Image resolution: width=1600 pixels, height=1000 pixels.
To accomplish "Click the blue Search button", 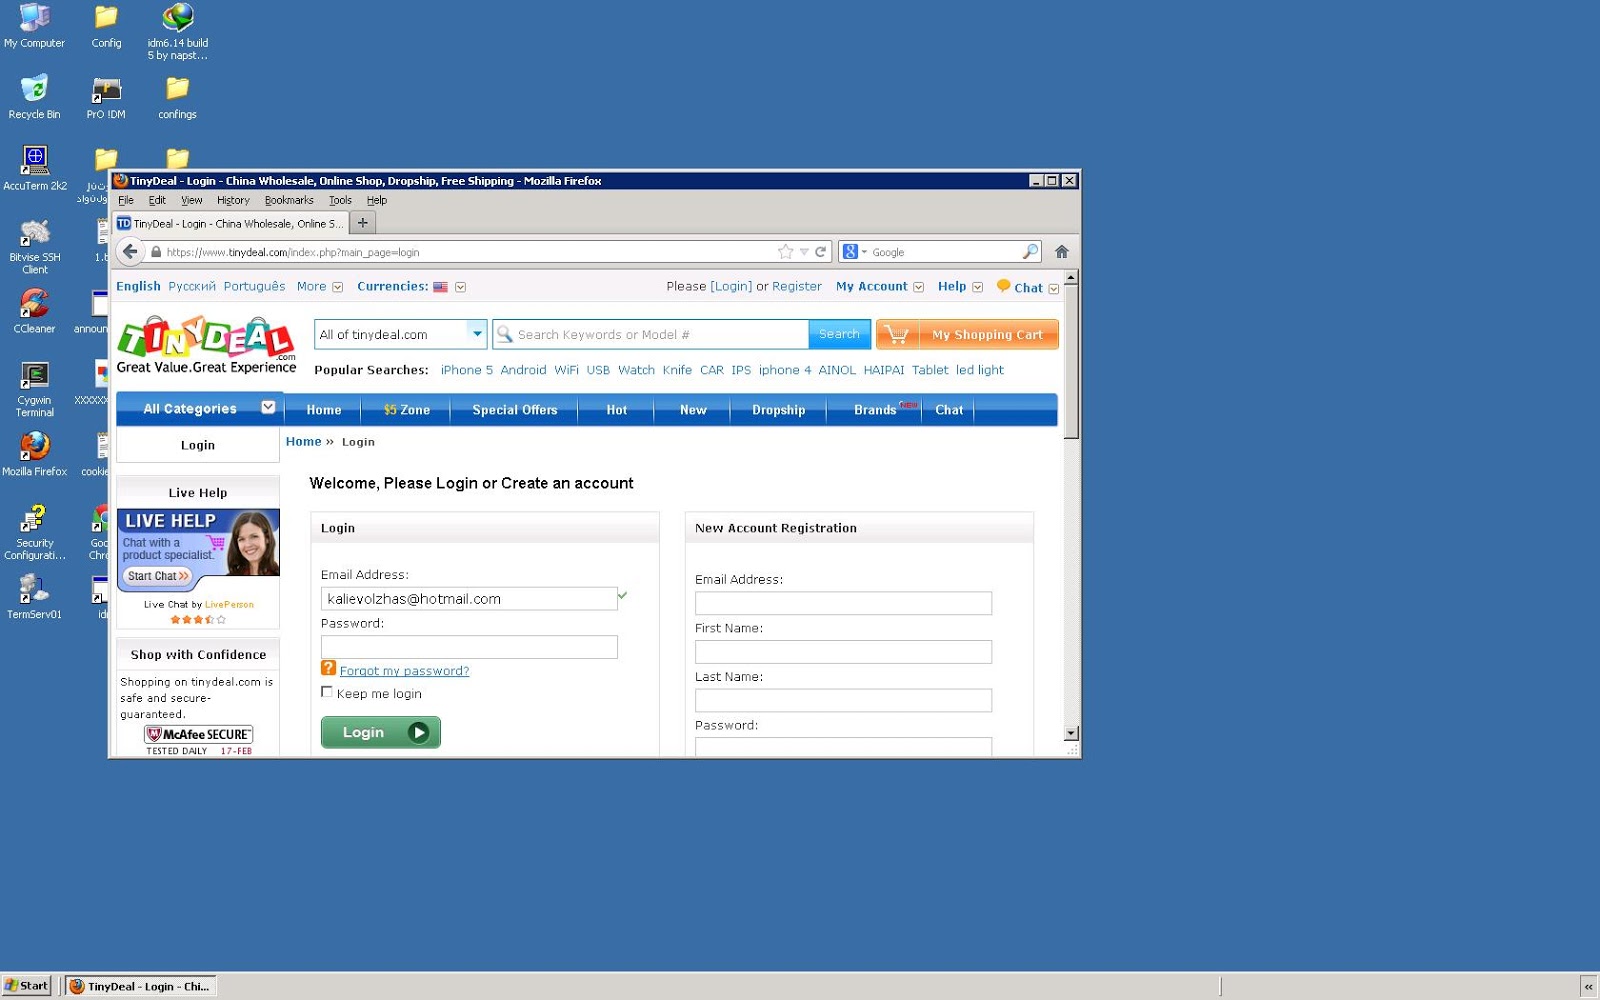I will coord(839,334).
